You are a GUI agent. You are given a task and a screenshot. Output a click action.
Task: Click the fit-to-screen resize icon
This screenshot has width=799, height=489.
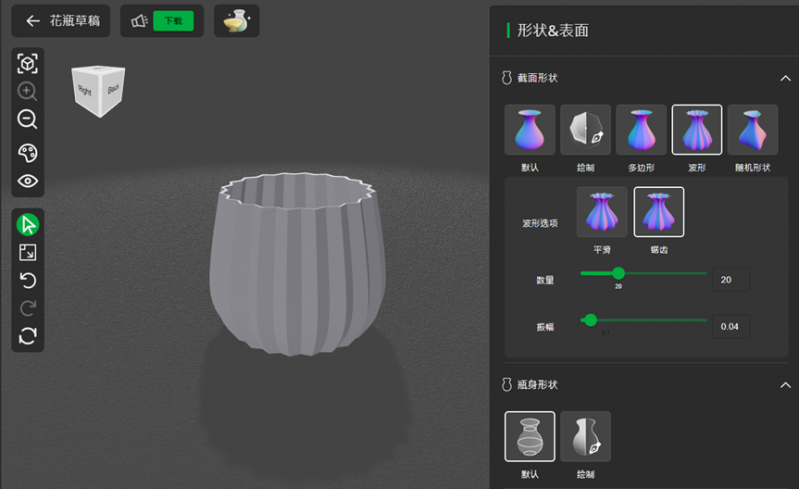pyautogui.click(x=28, y=253)
